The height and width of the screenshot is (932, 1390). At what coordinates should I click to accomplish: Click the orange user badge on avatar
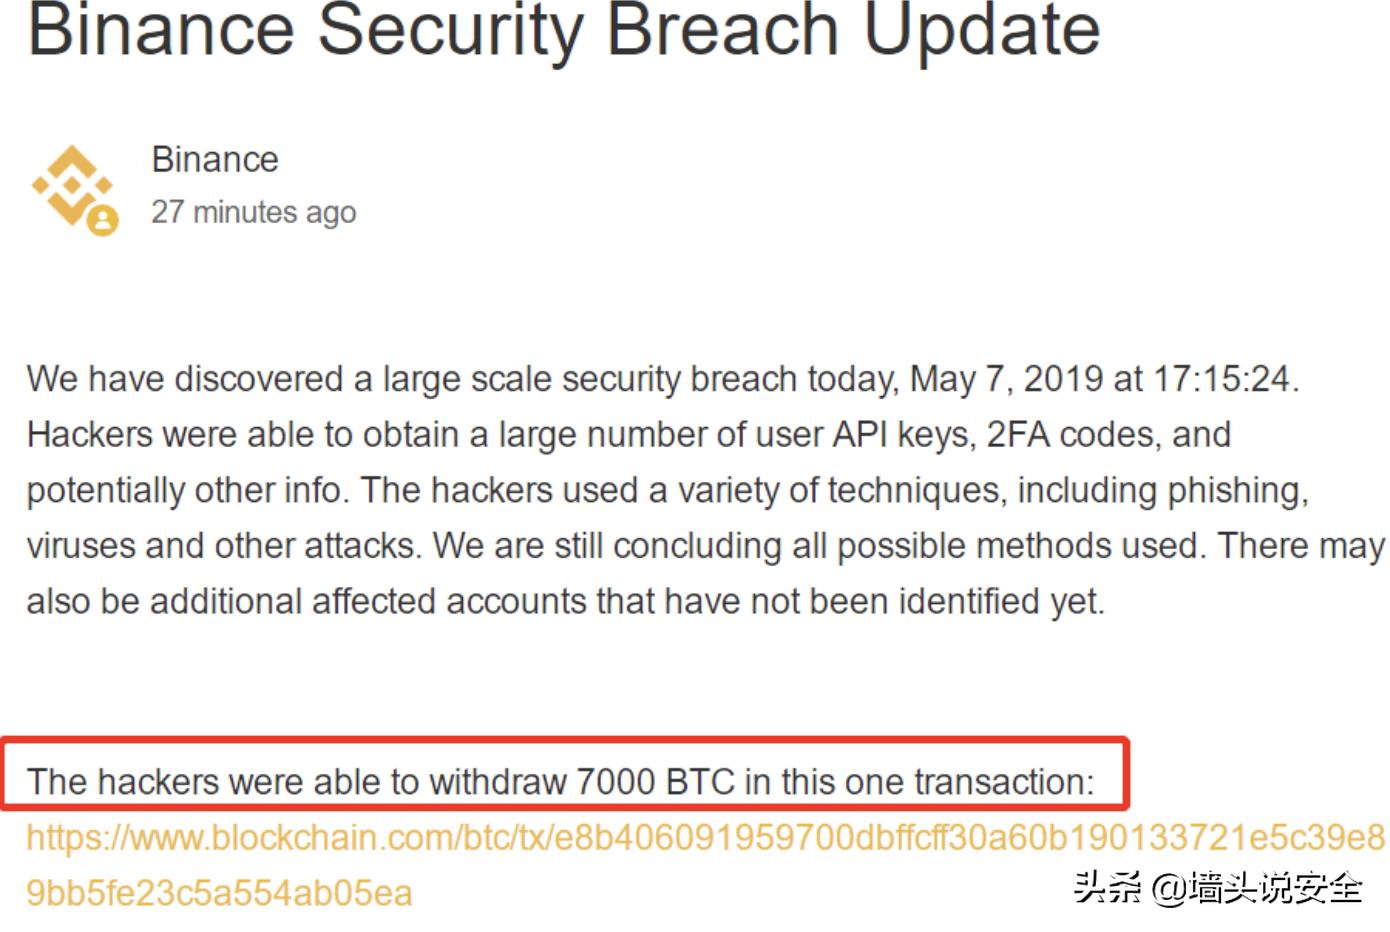(102, 220)
